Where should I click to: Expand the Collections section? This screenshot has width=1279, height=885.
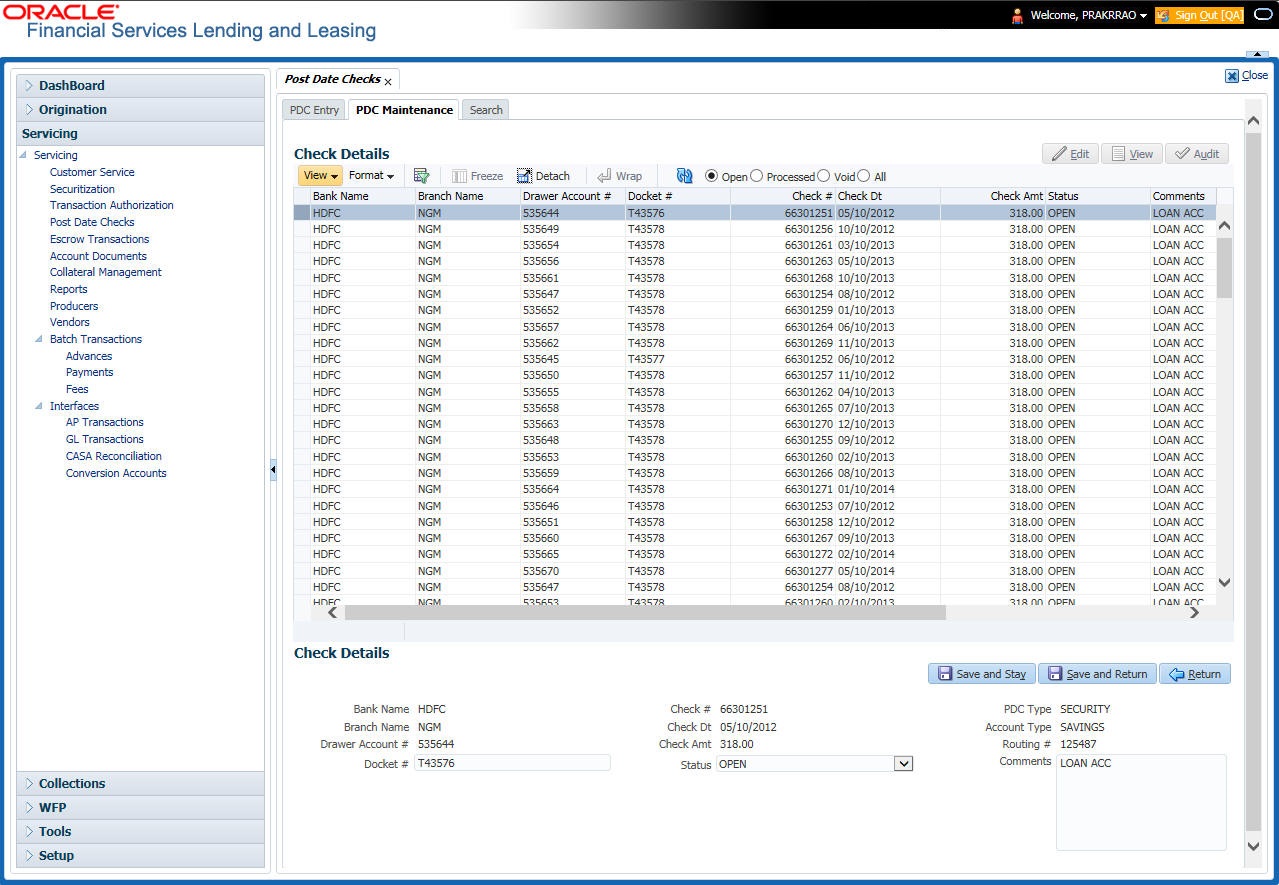tap(72, 783)
